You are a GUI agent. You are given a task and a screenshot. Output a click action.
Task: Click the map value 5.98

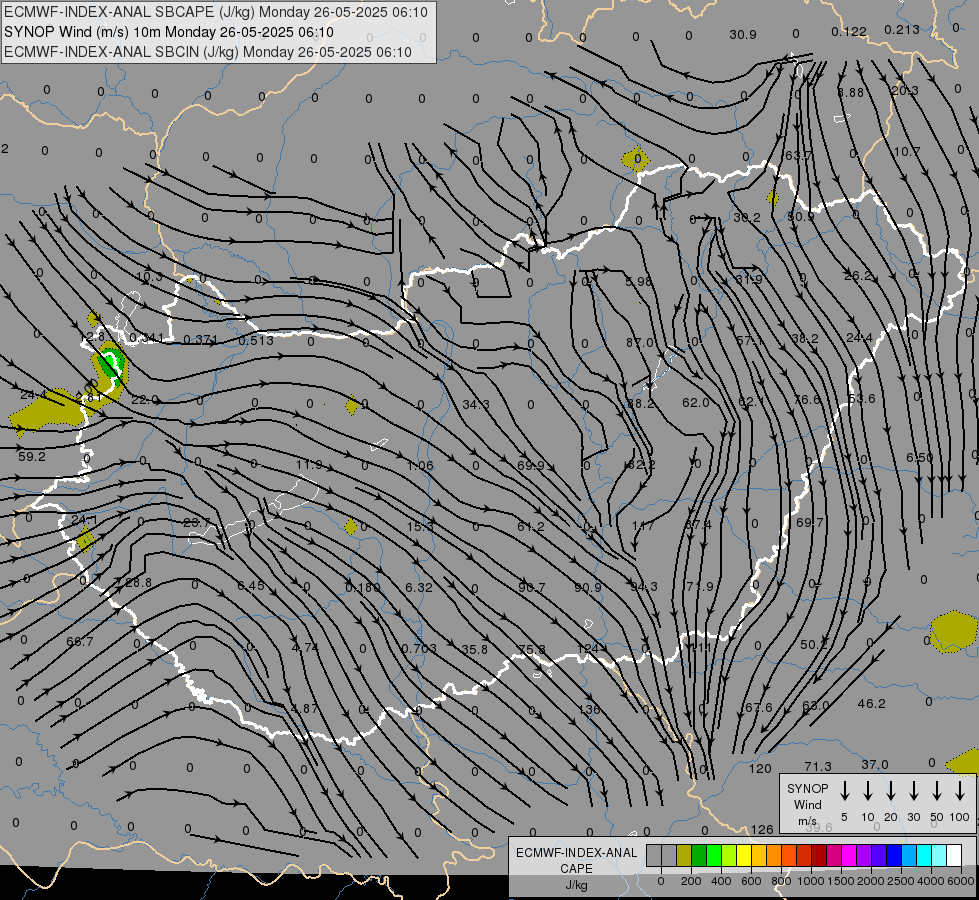(x=638, y=282)
